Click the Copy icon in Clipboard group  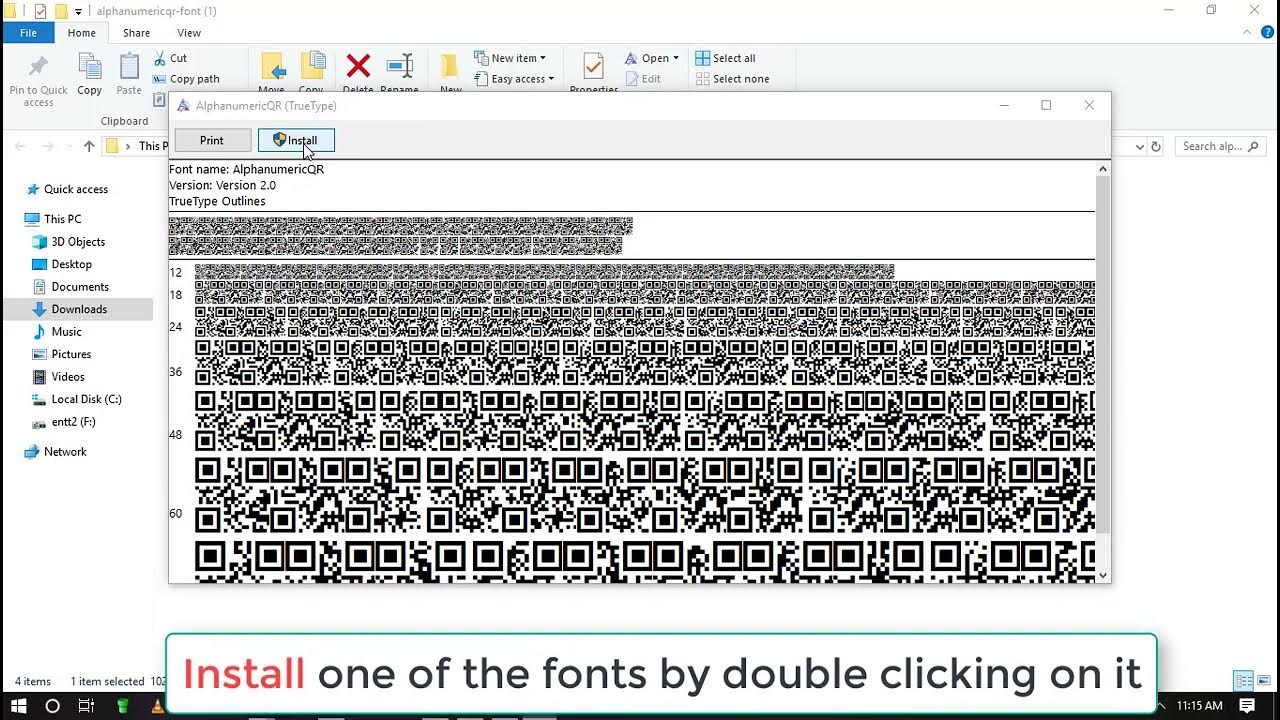point(90,68)
